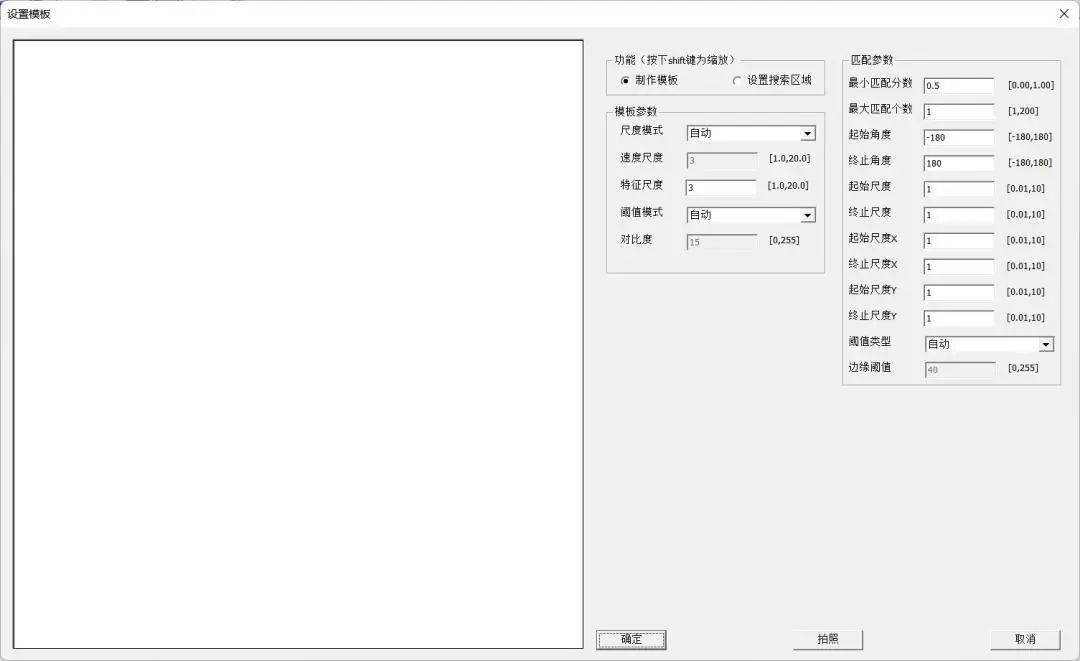
Task: Click the 确定 button
Action: [x=631, y=639]
